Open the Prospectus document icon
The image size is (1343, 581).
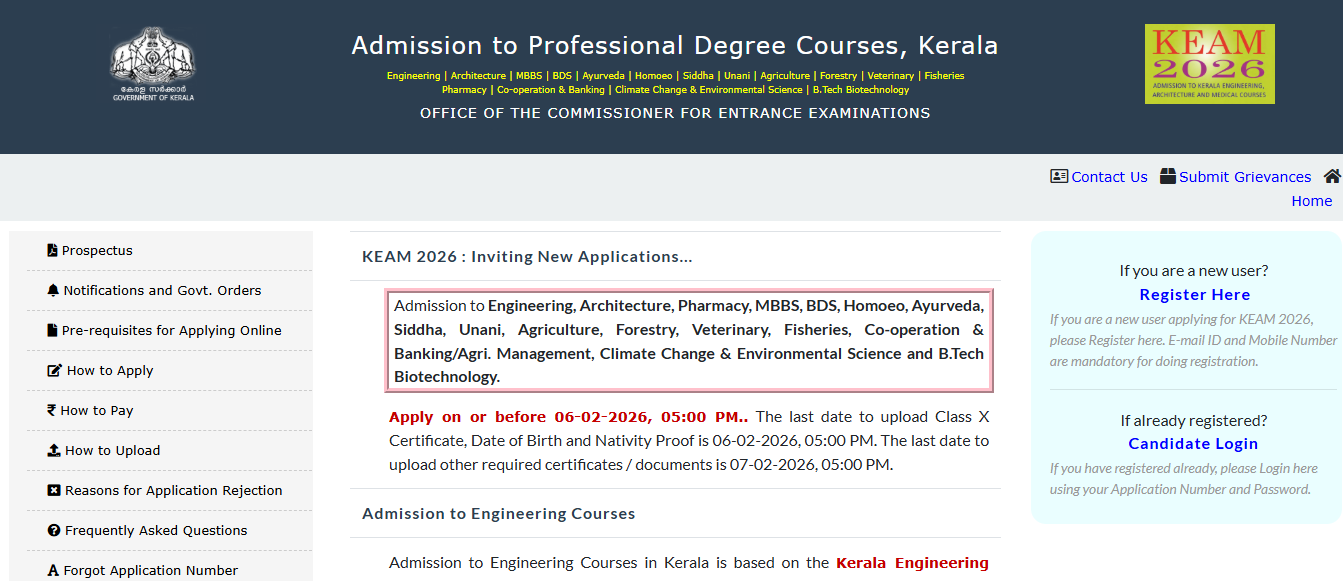point(51,249)
